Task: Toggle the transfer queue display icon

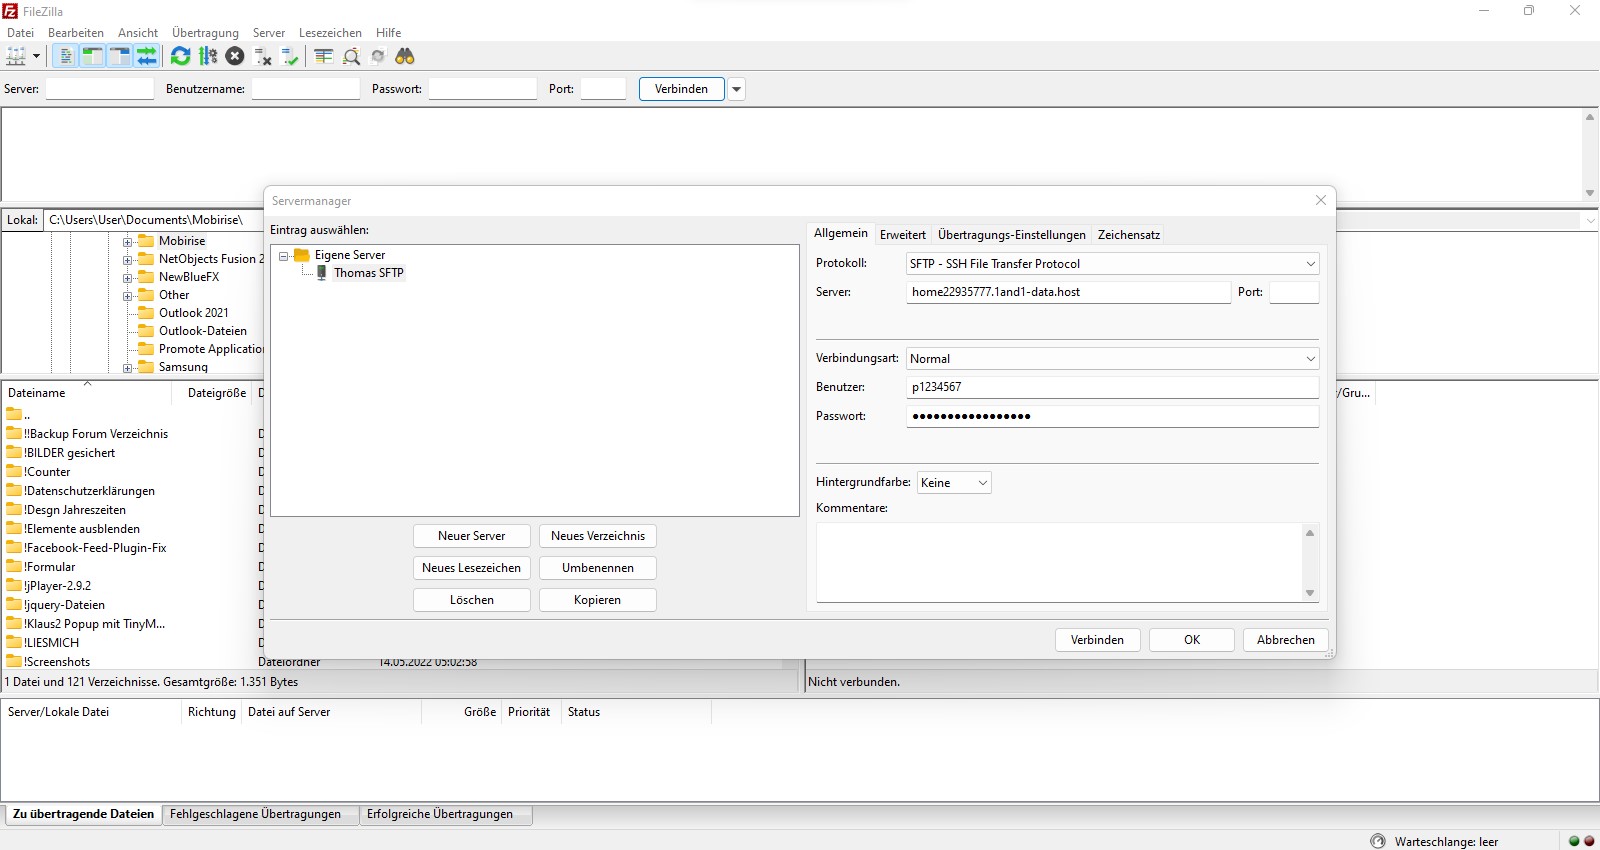Action: coord(147,57)
